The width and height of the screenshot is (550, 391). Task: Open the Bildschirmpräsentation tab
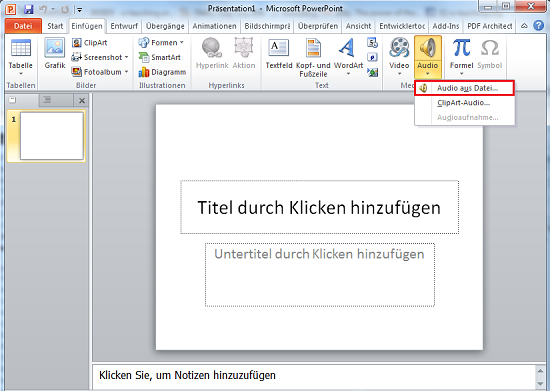[267, 26]
